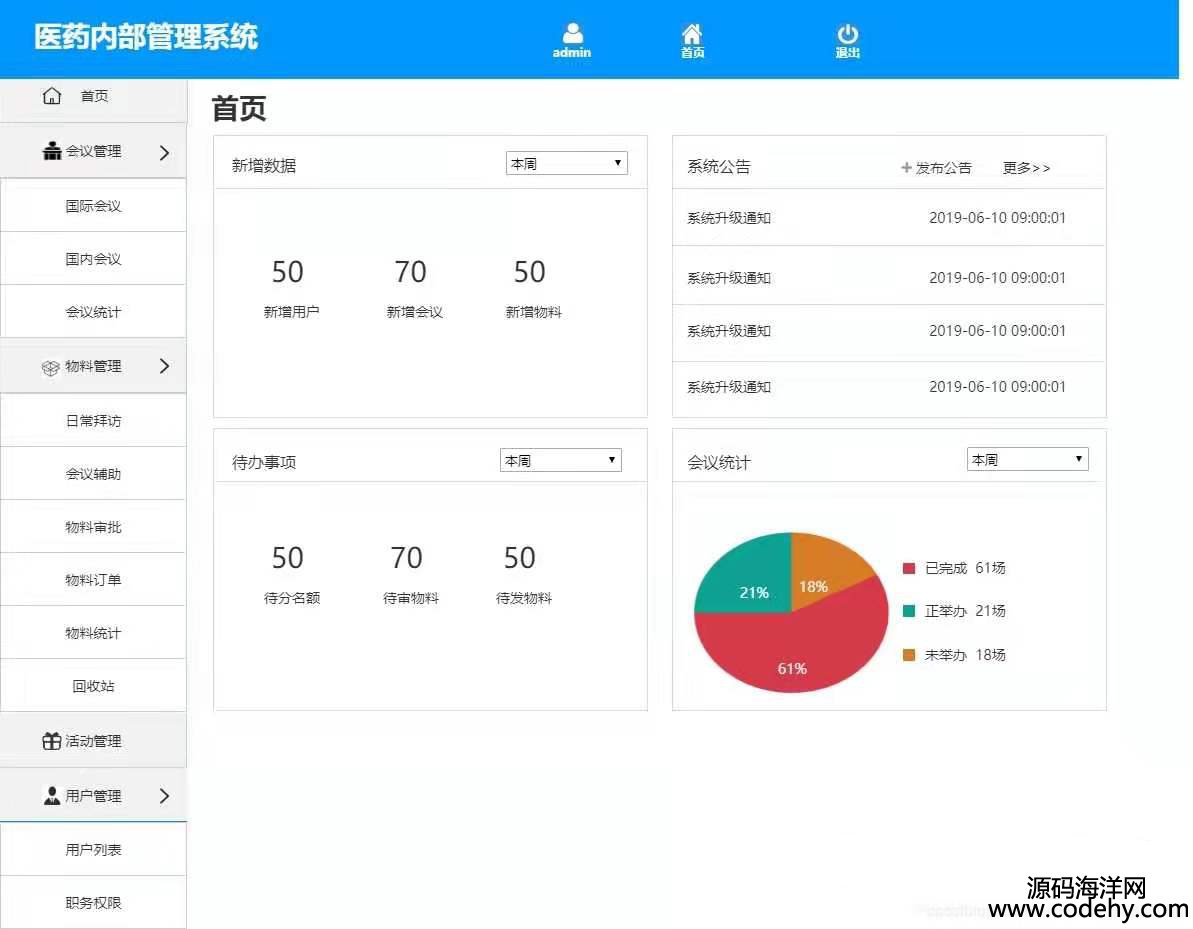Viewport: 1193px width, 929px height.
Task: Open 国际会议 in the sidebar
Action: [x=93, y=205]
